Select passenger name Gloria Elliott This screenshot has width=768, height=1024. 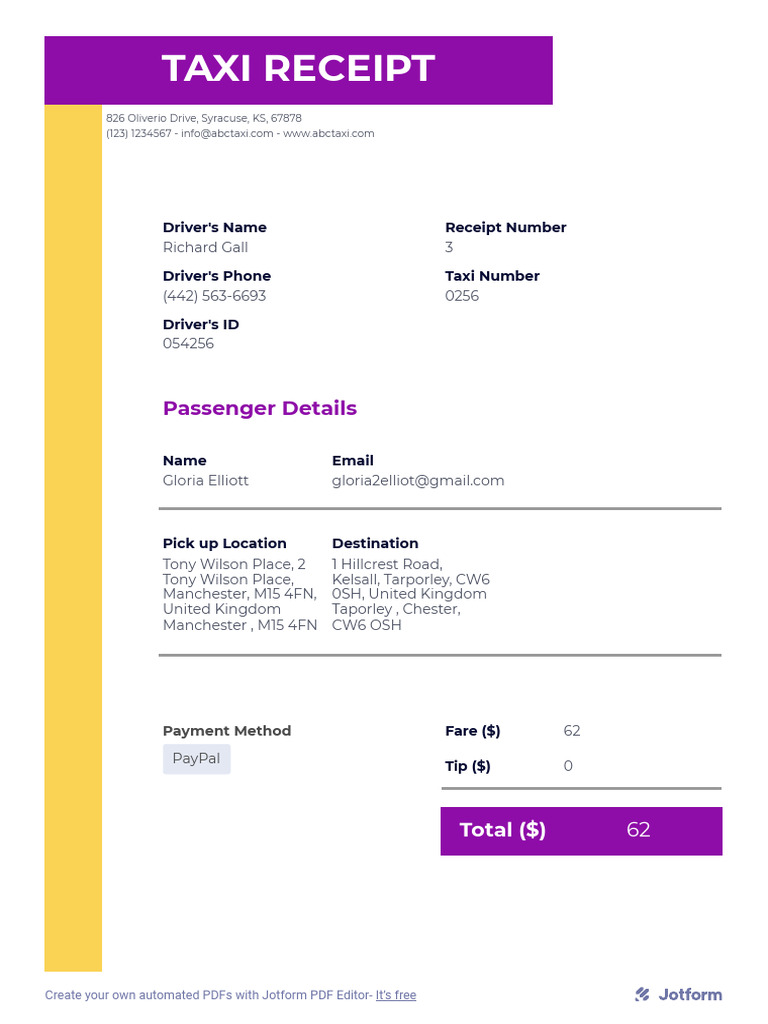pyautogui.click(x=205, y=480)
